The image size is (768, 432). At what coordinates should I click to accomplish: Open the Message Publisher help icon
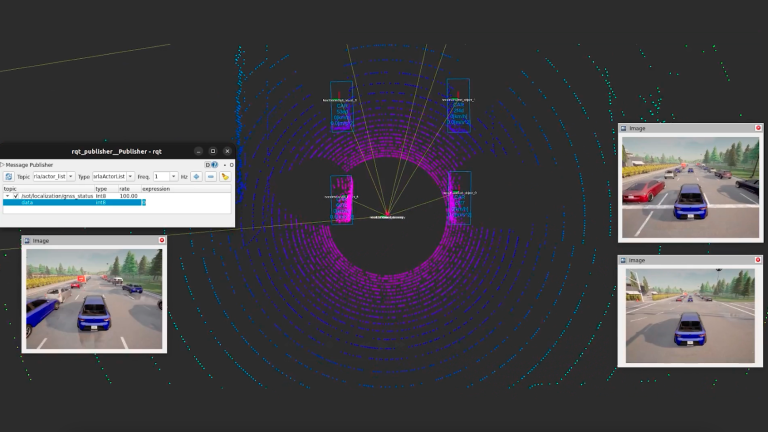point(215,165)
